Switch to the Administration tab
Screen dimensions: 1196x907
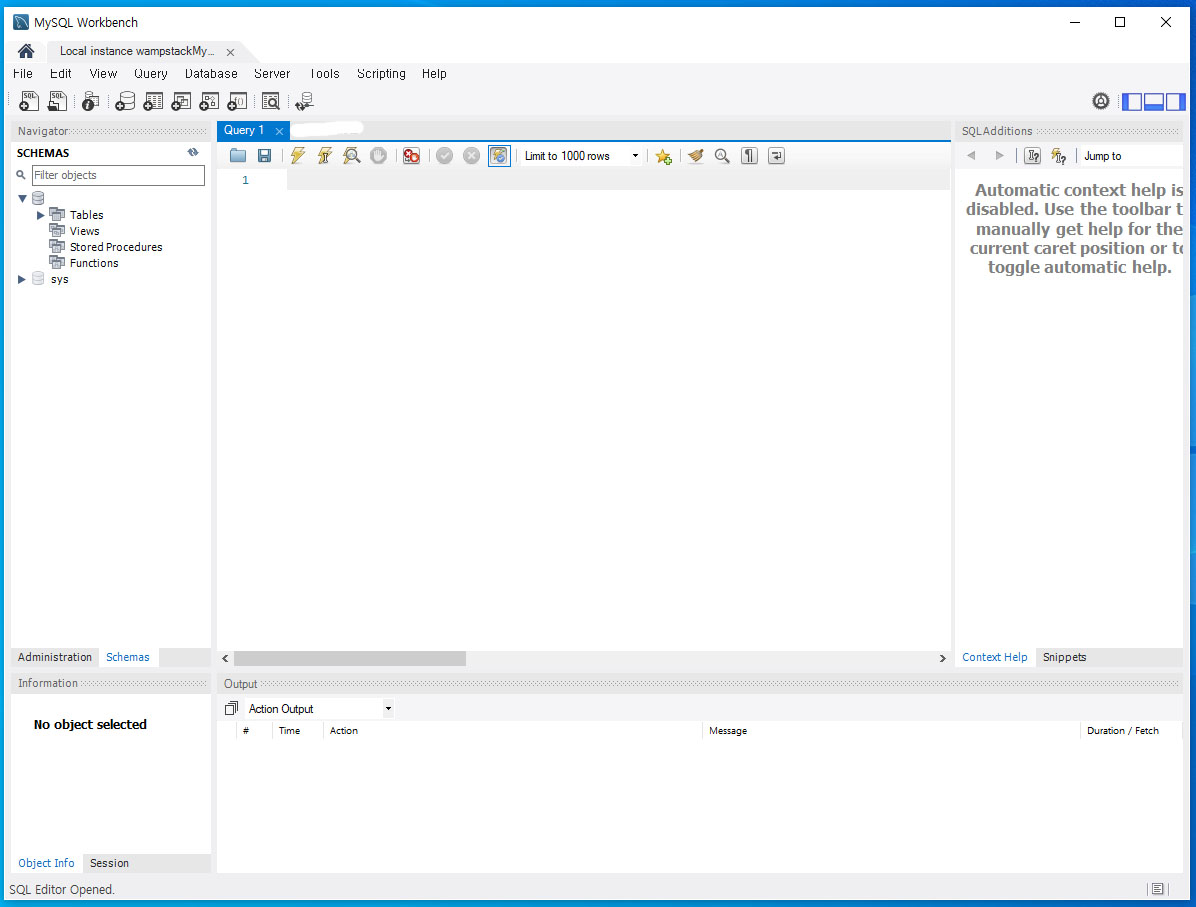55,657
